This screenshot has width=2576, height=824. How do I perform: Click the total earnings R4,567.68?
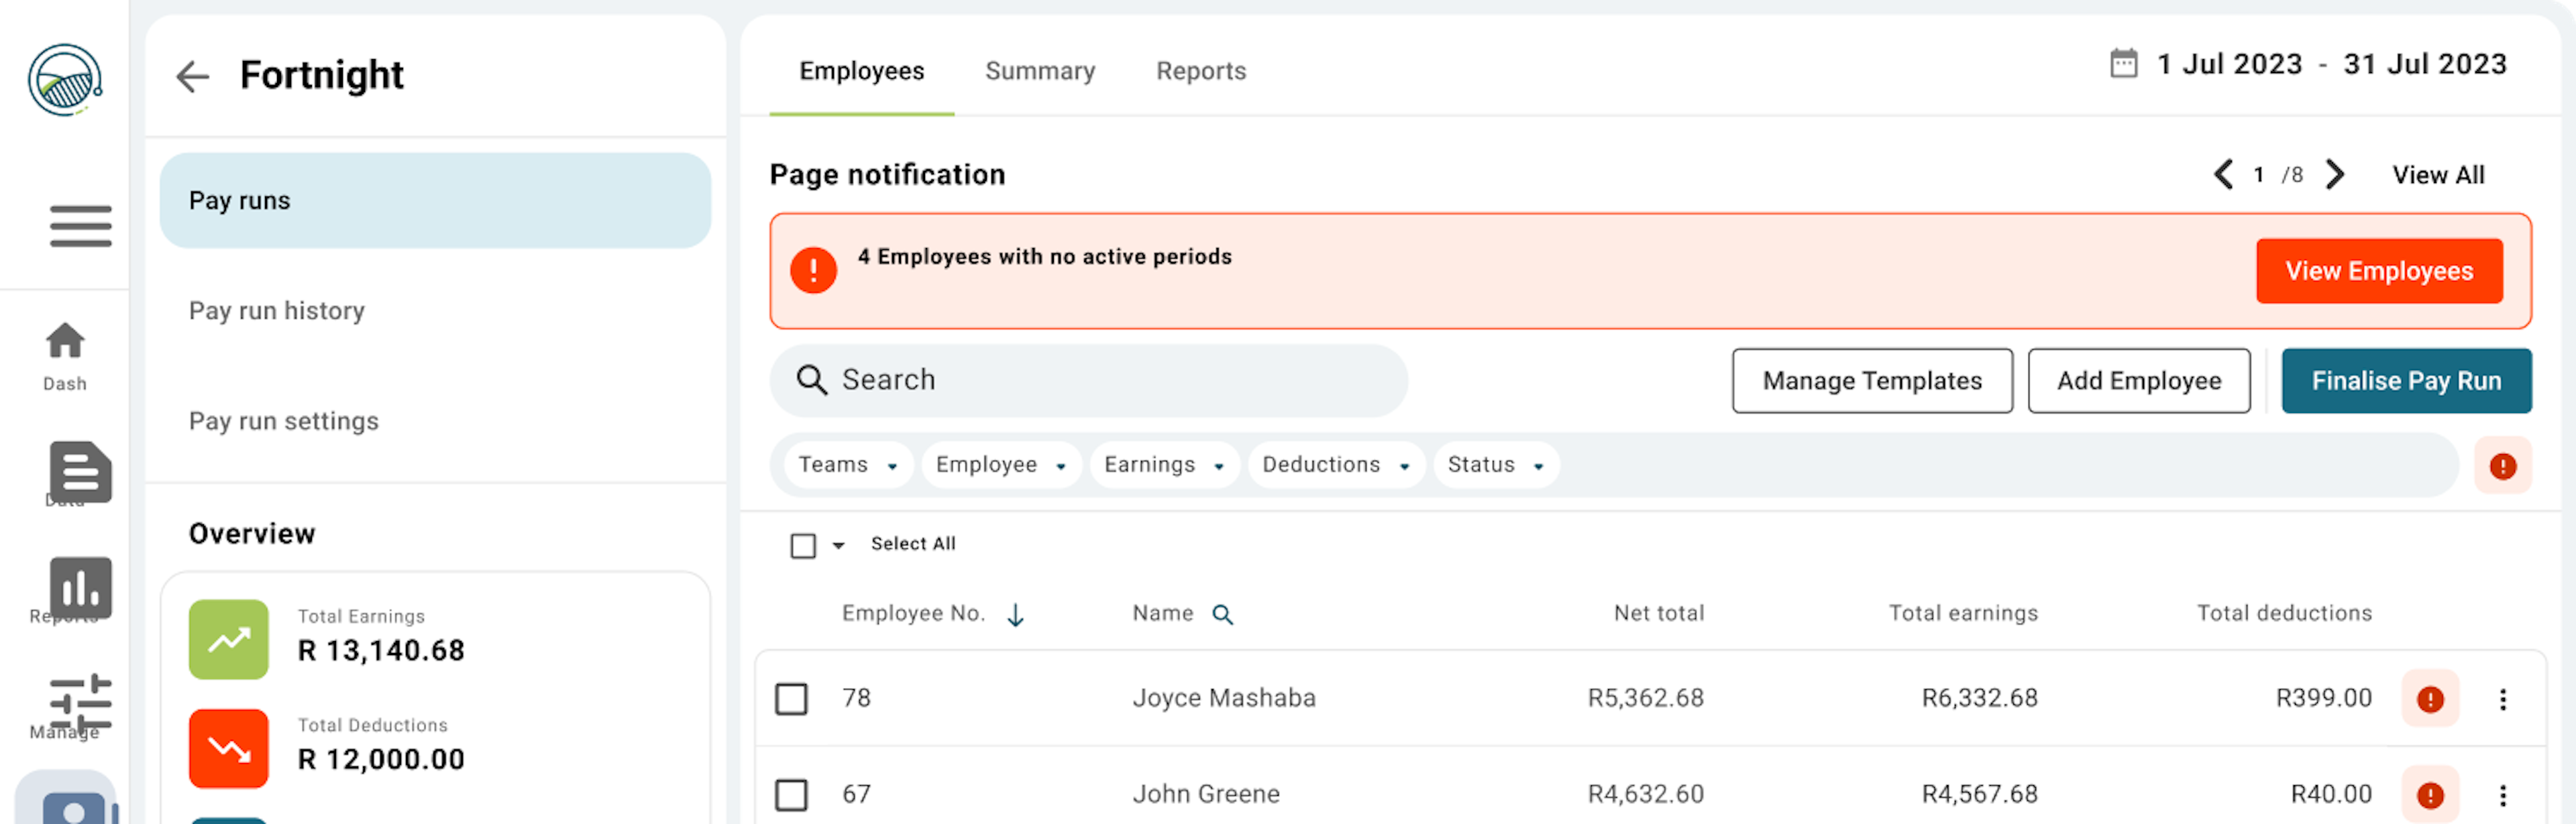point(1979,794)
